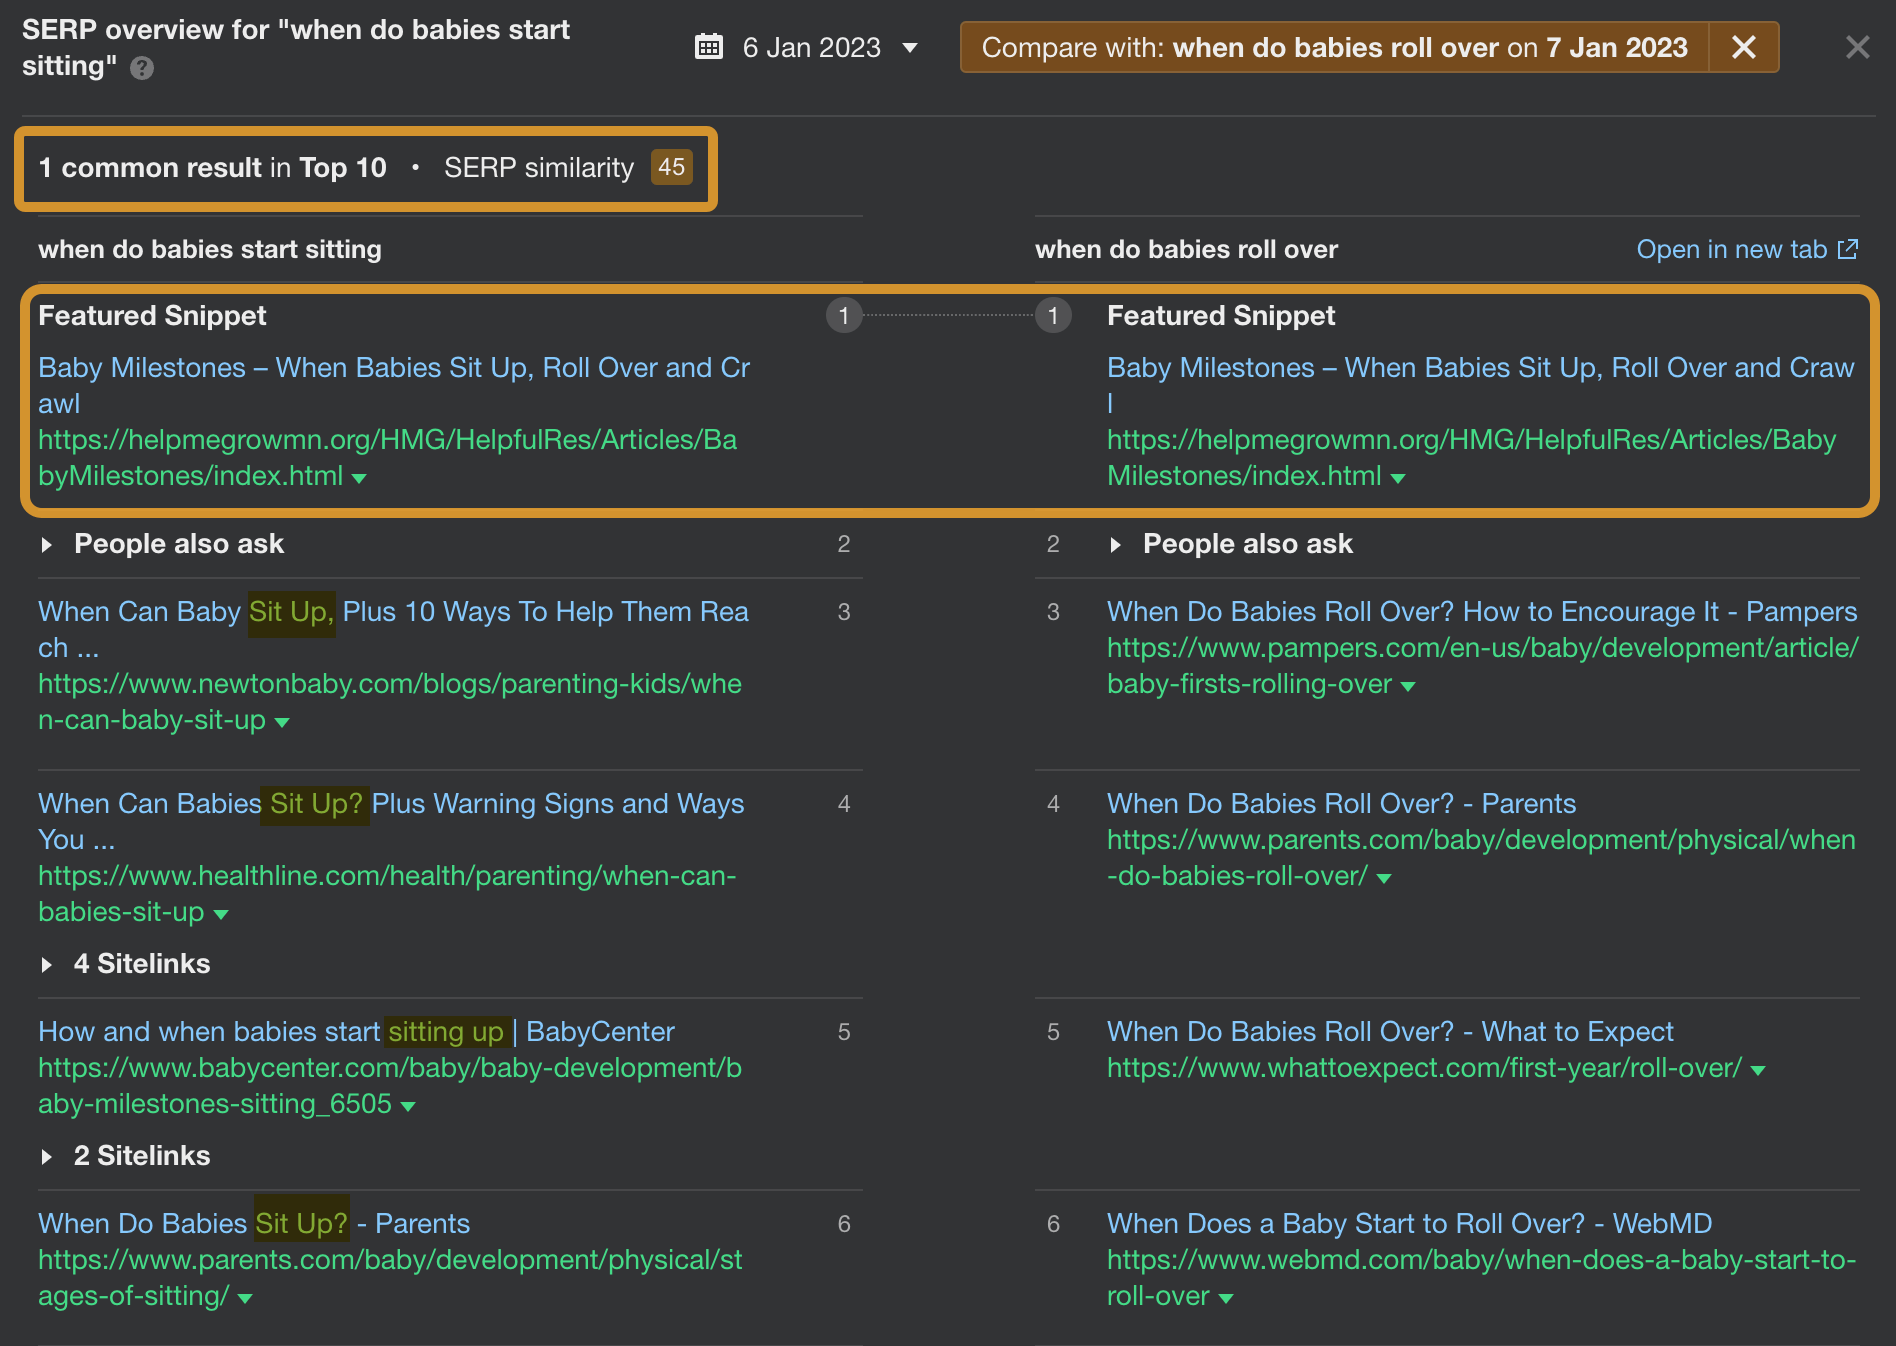Click the external link icon by Open in new tab
Screen dimensions: 1896x1346
coord(1847,250)
